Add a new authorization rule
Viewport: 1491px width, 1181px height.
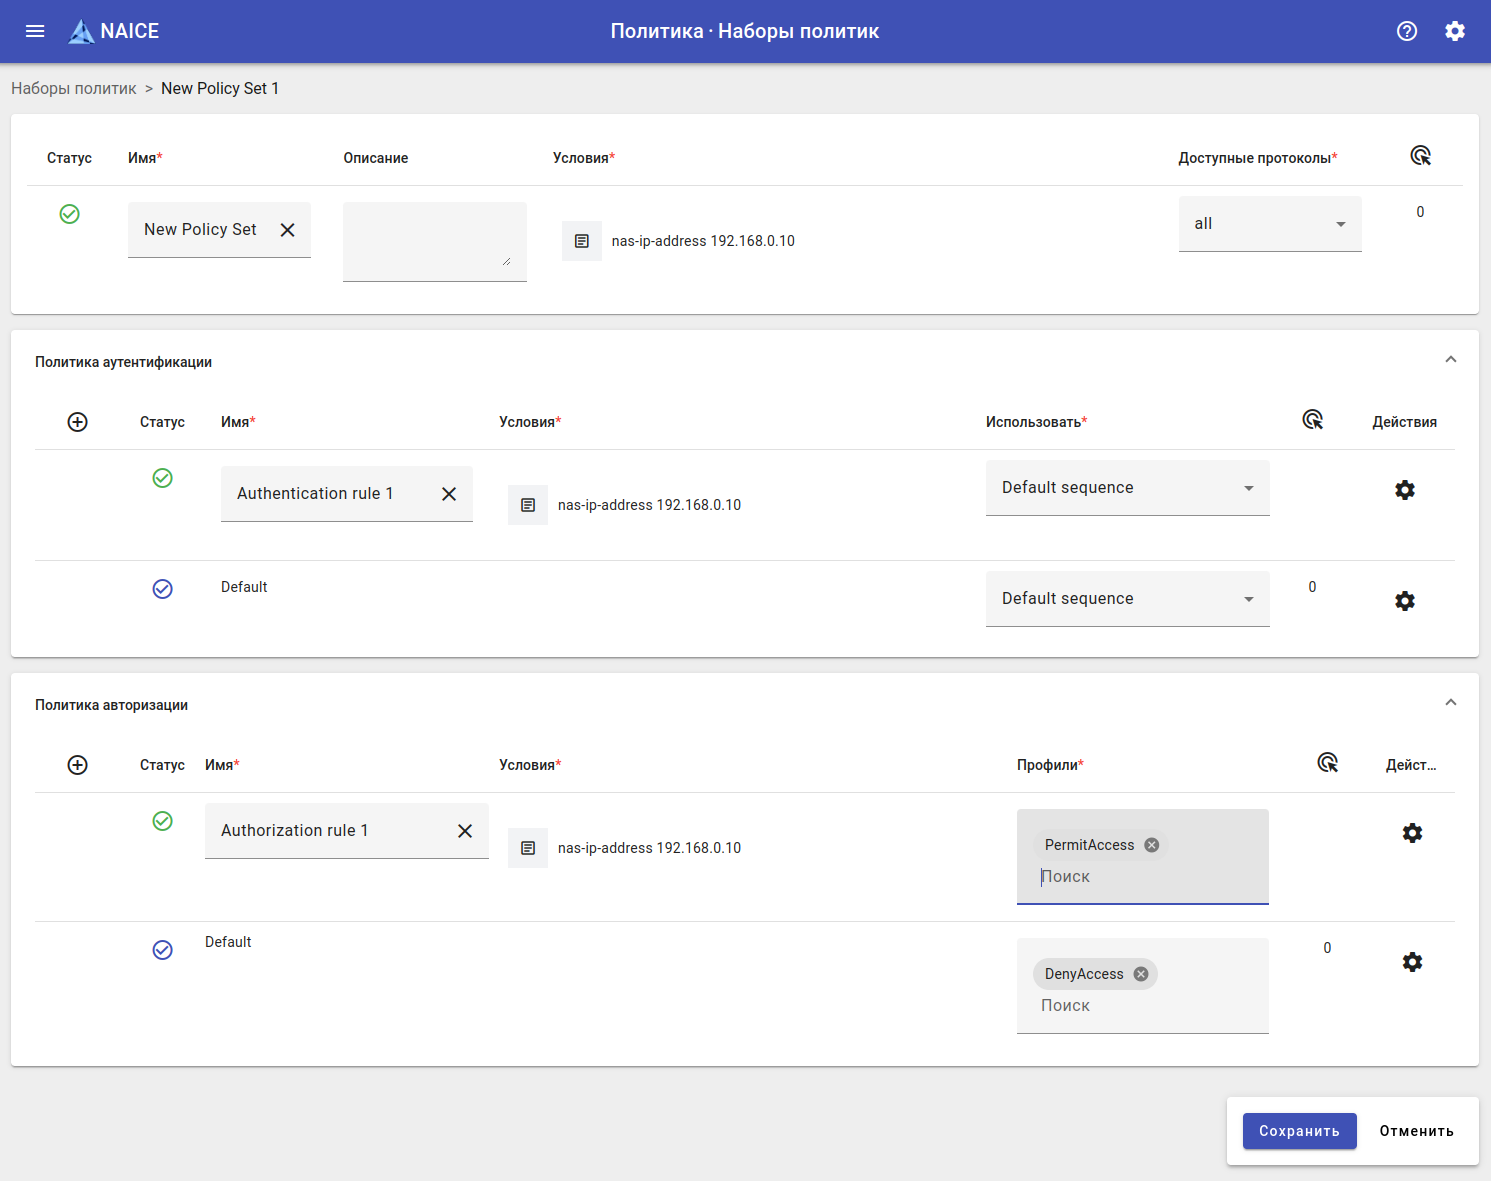77,765
